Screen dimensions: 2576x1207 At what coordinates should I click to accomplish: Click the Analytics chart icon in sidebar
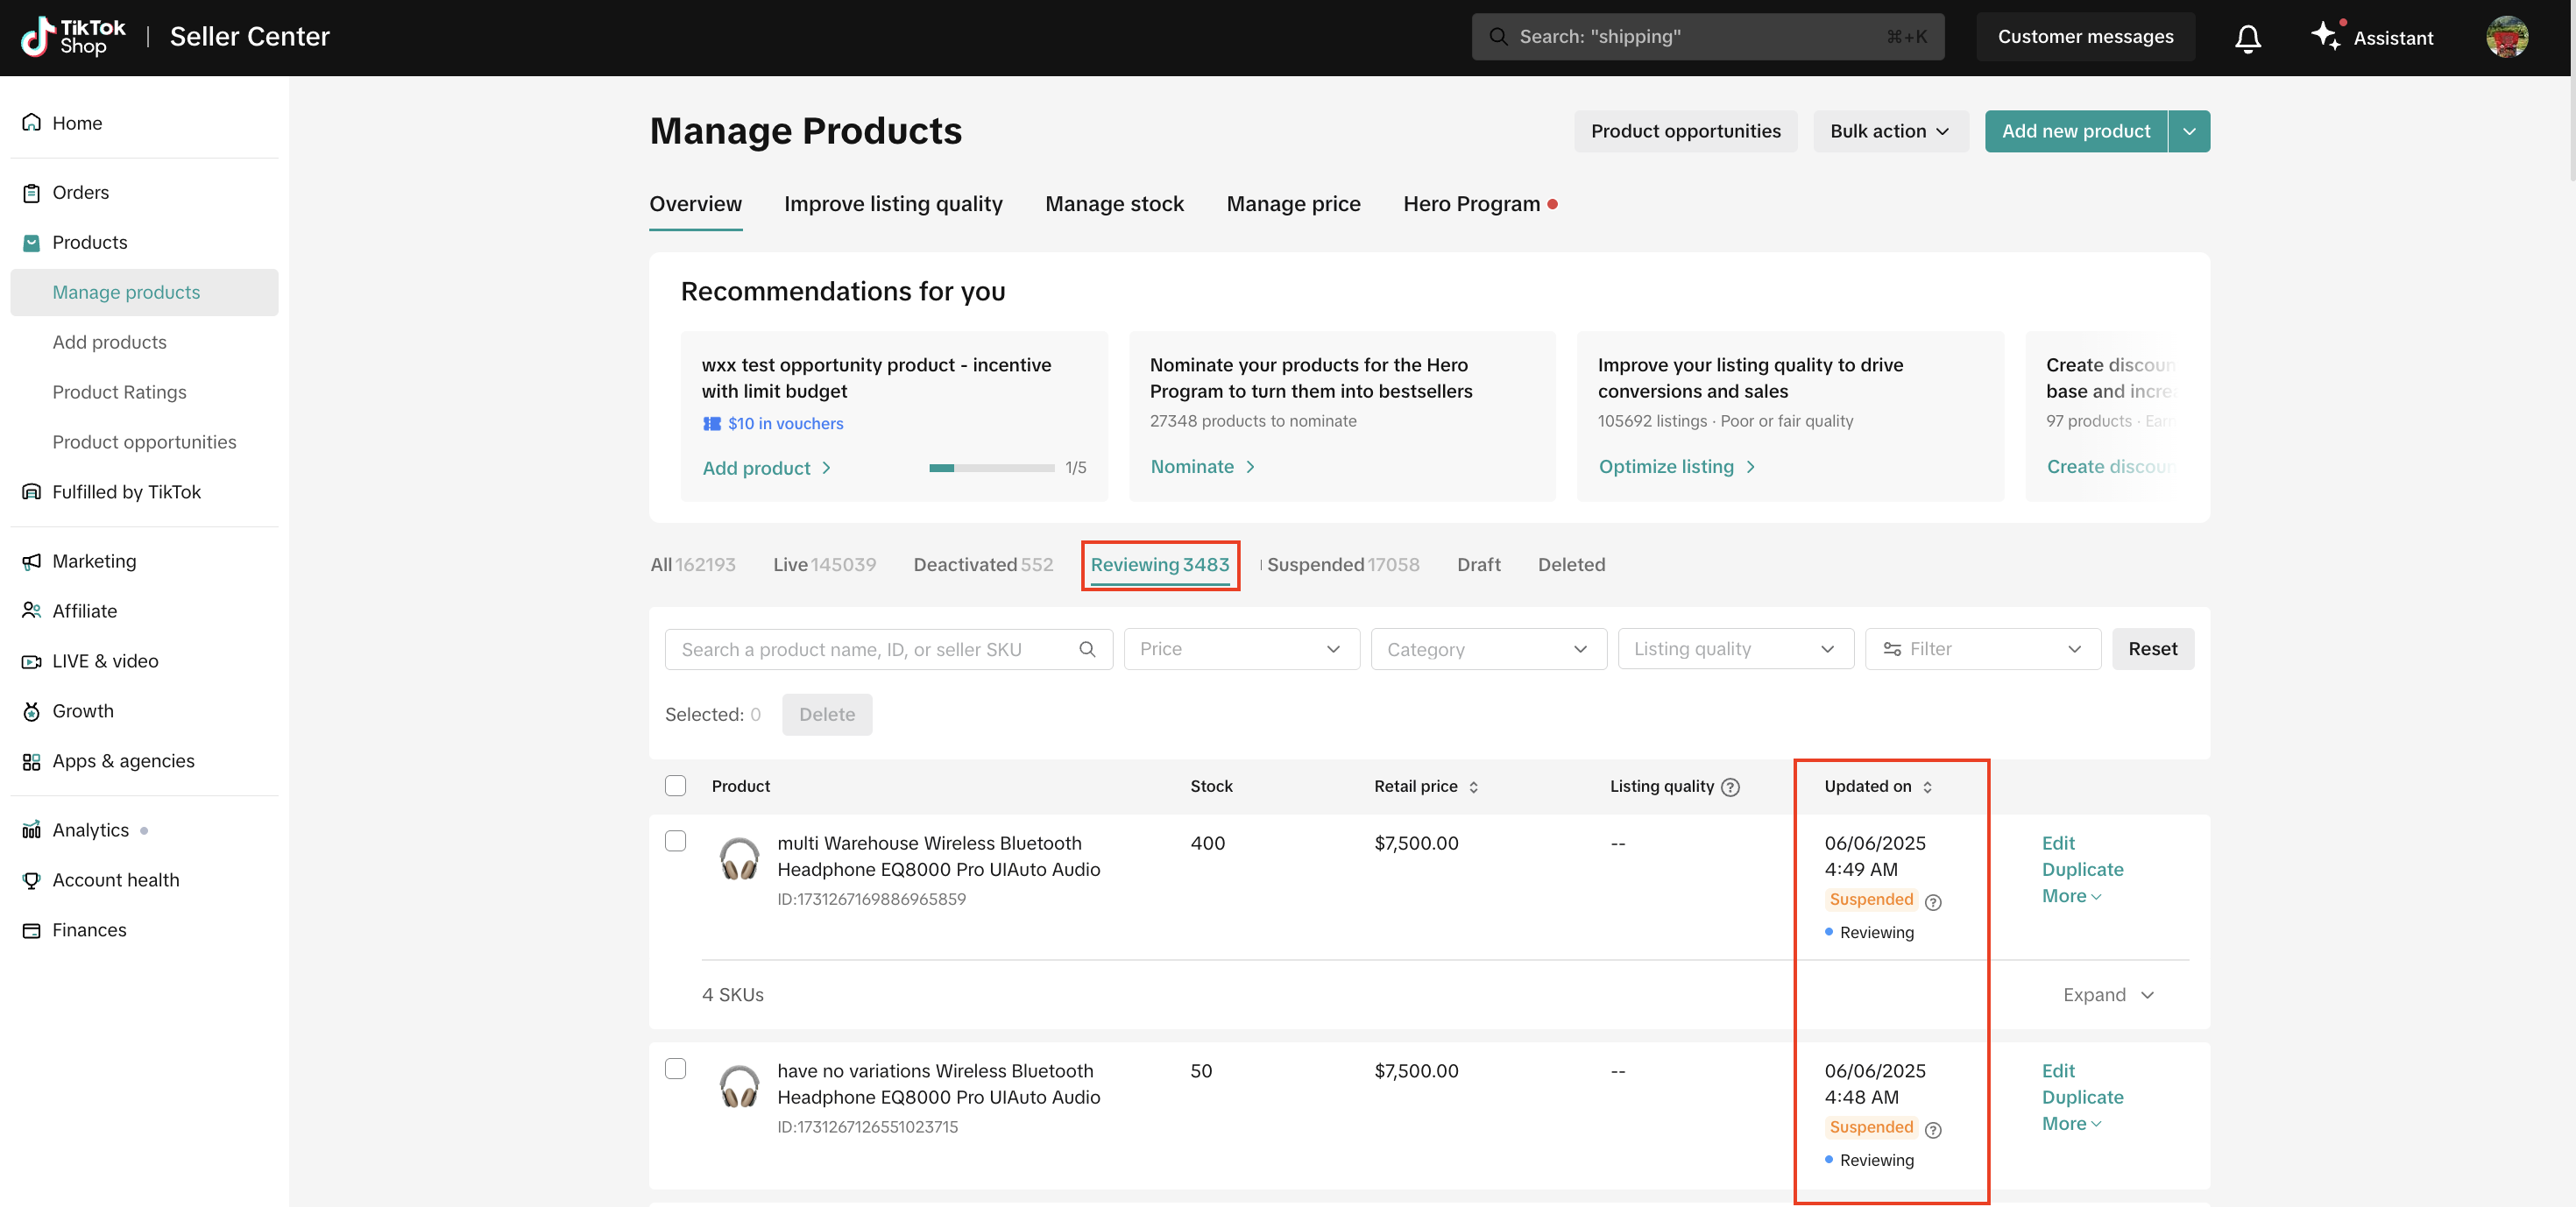[x=32, y=830]
